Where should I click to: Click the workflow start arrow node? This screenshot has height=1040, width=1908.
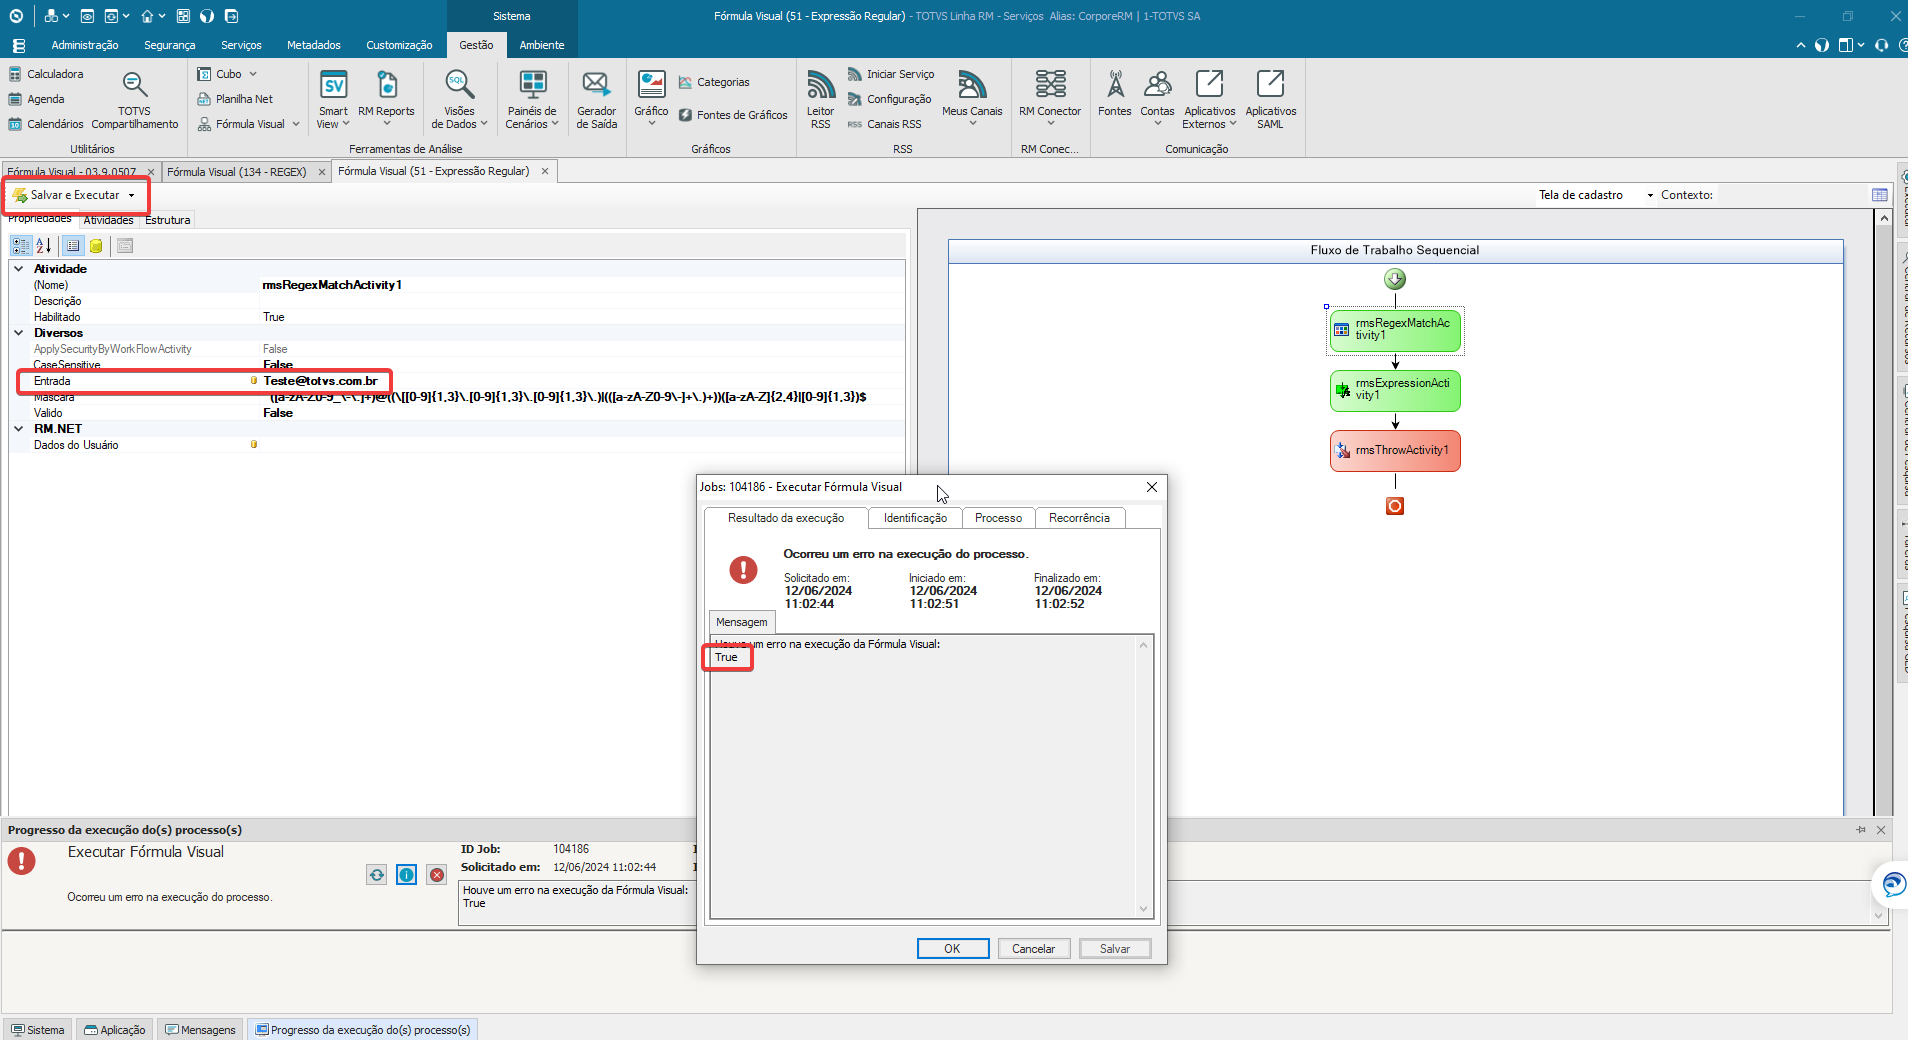click(1395, 279)
